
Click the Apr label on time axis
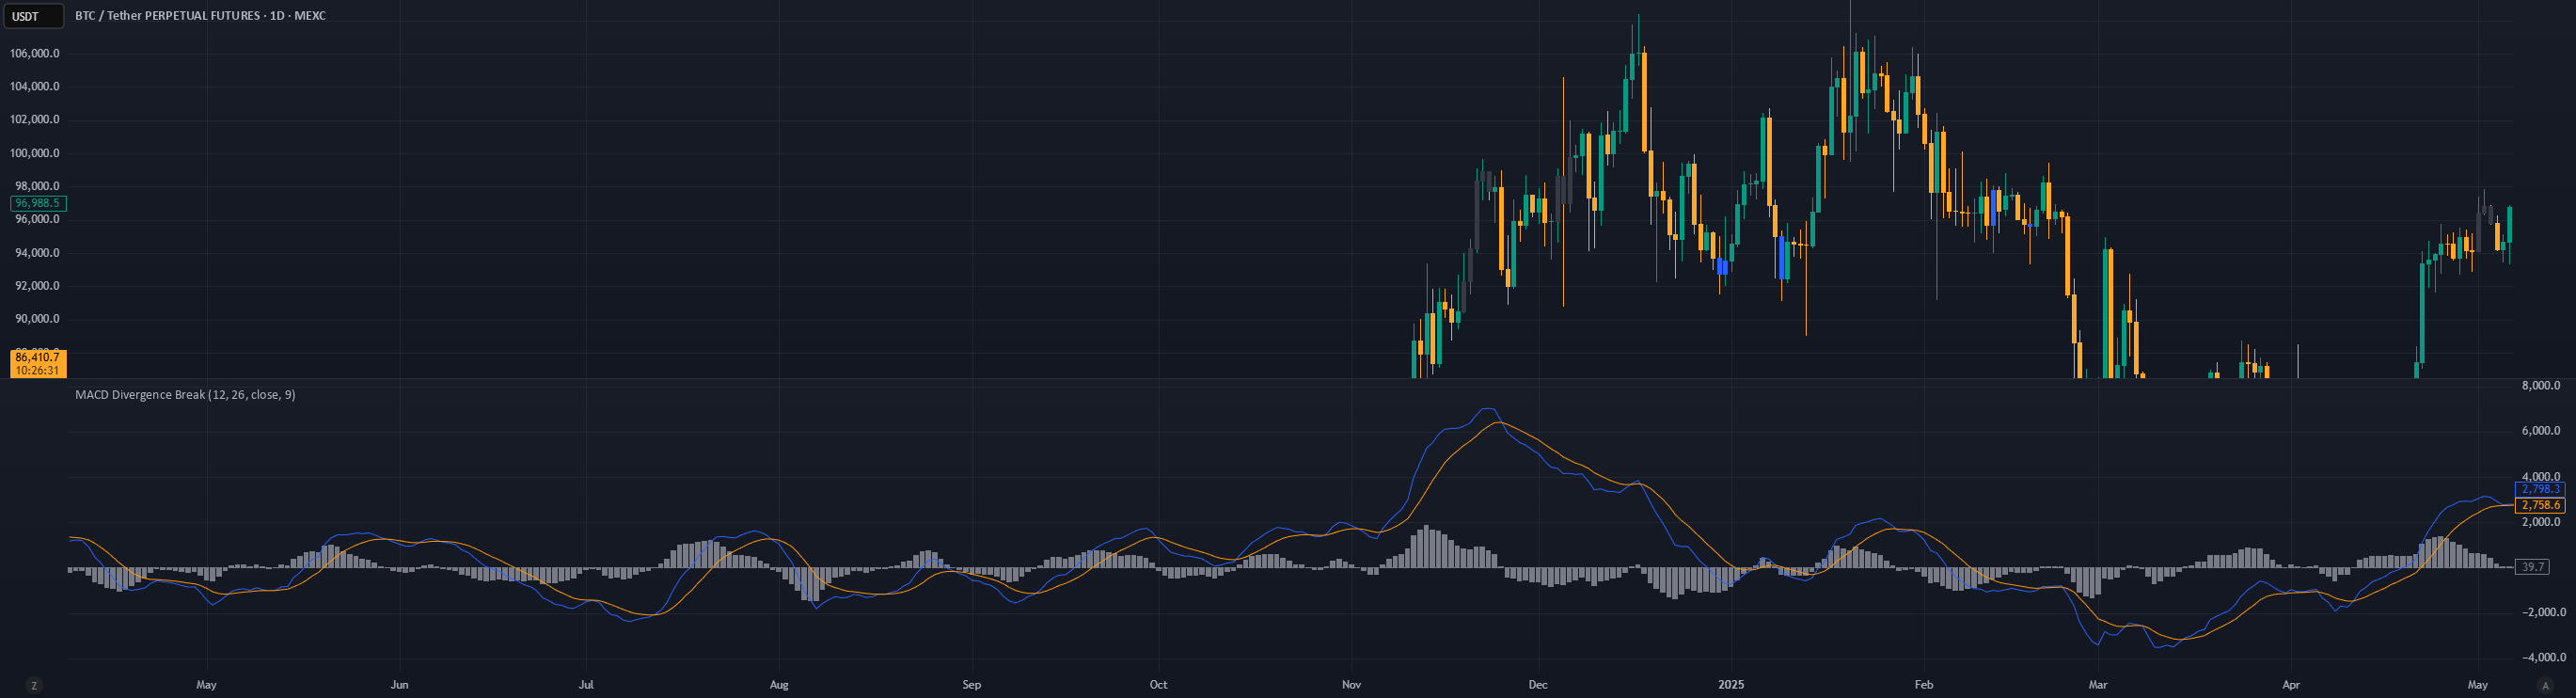[x=2291, y=685]
